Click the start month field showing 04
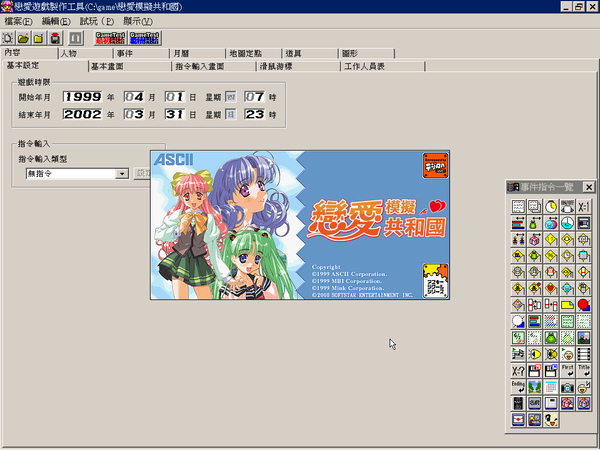This screenshot has width=600, height=450. coord(134,97)
